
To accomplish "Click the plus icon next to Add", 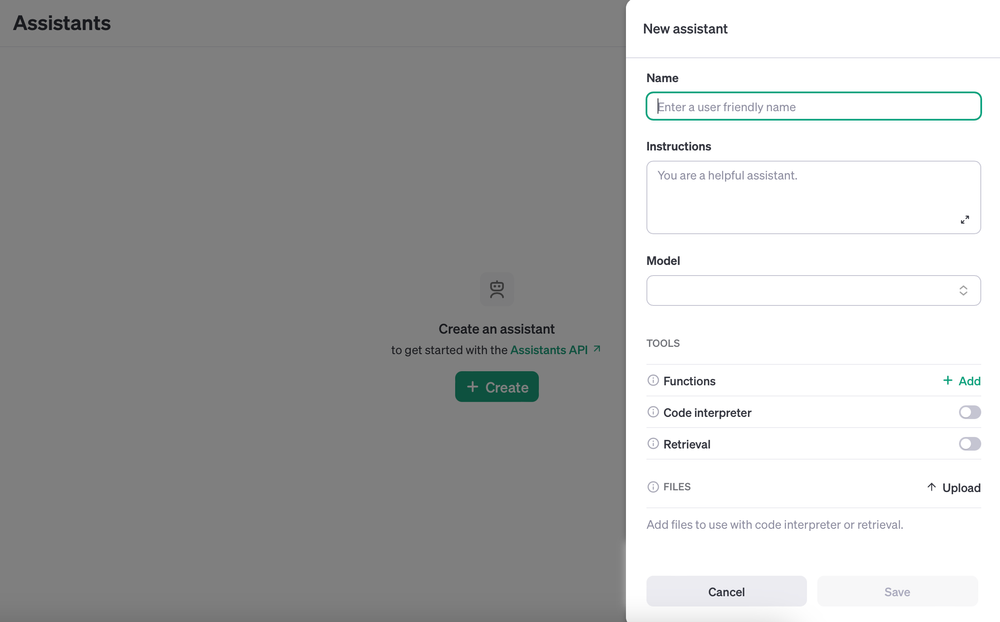I will [x=948, y=381].
